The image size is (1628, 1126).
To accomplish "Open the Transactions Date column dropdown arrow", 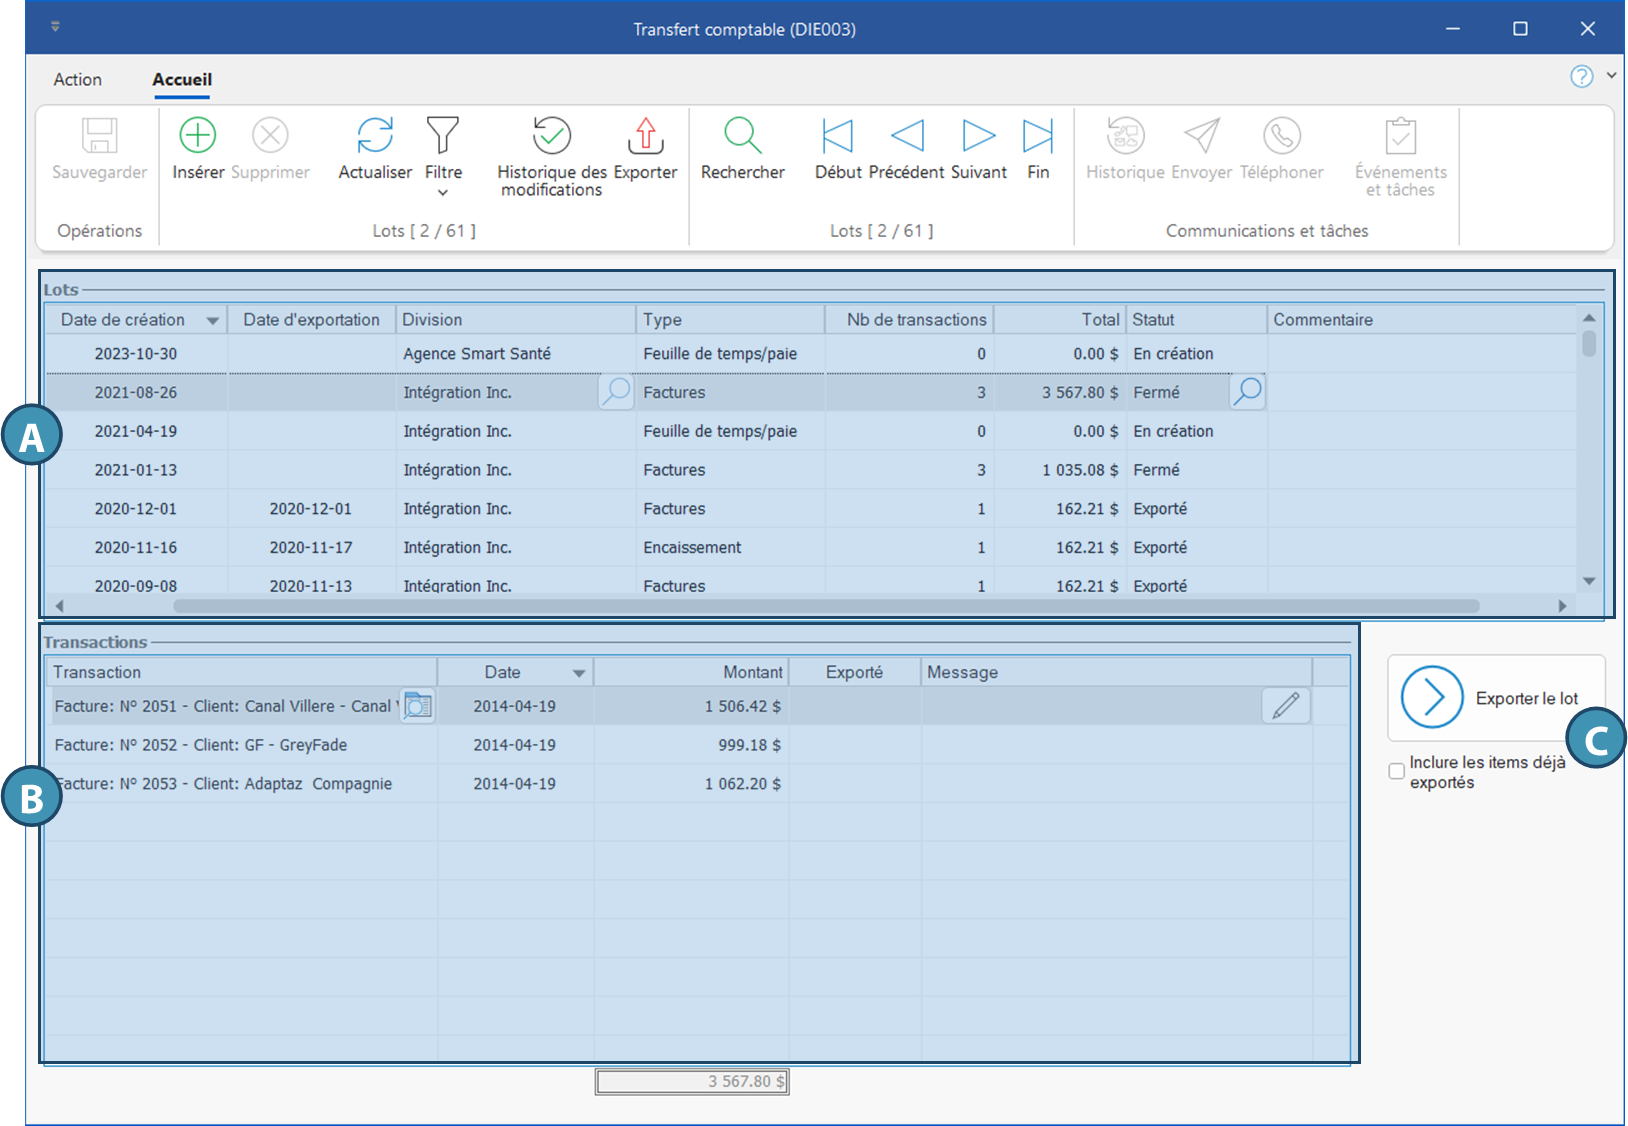I will click(x=578, y=673).
